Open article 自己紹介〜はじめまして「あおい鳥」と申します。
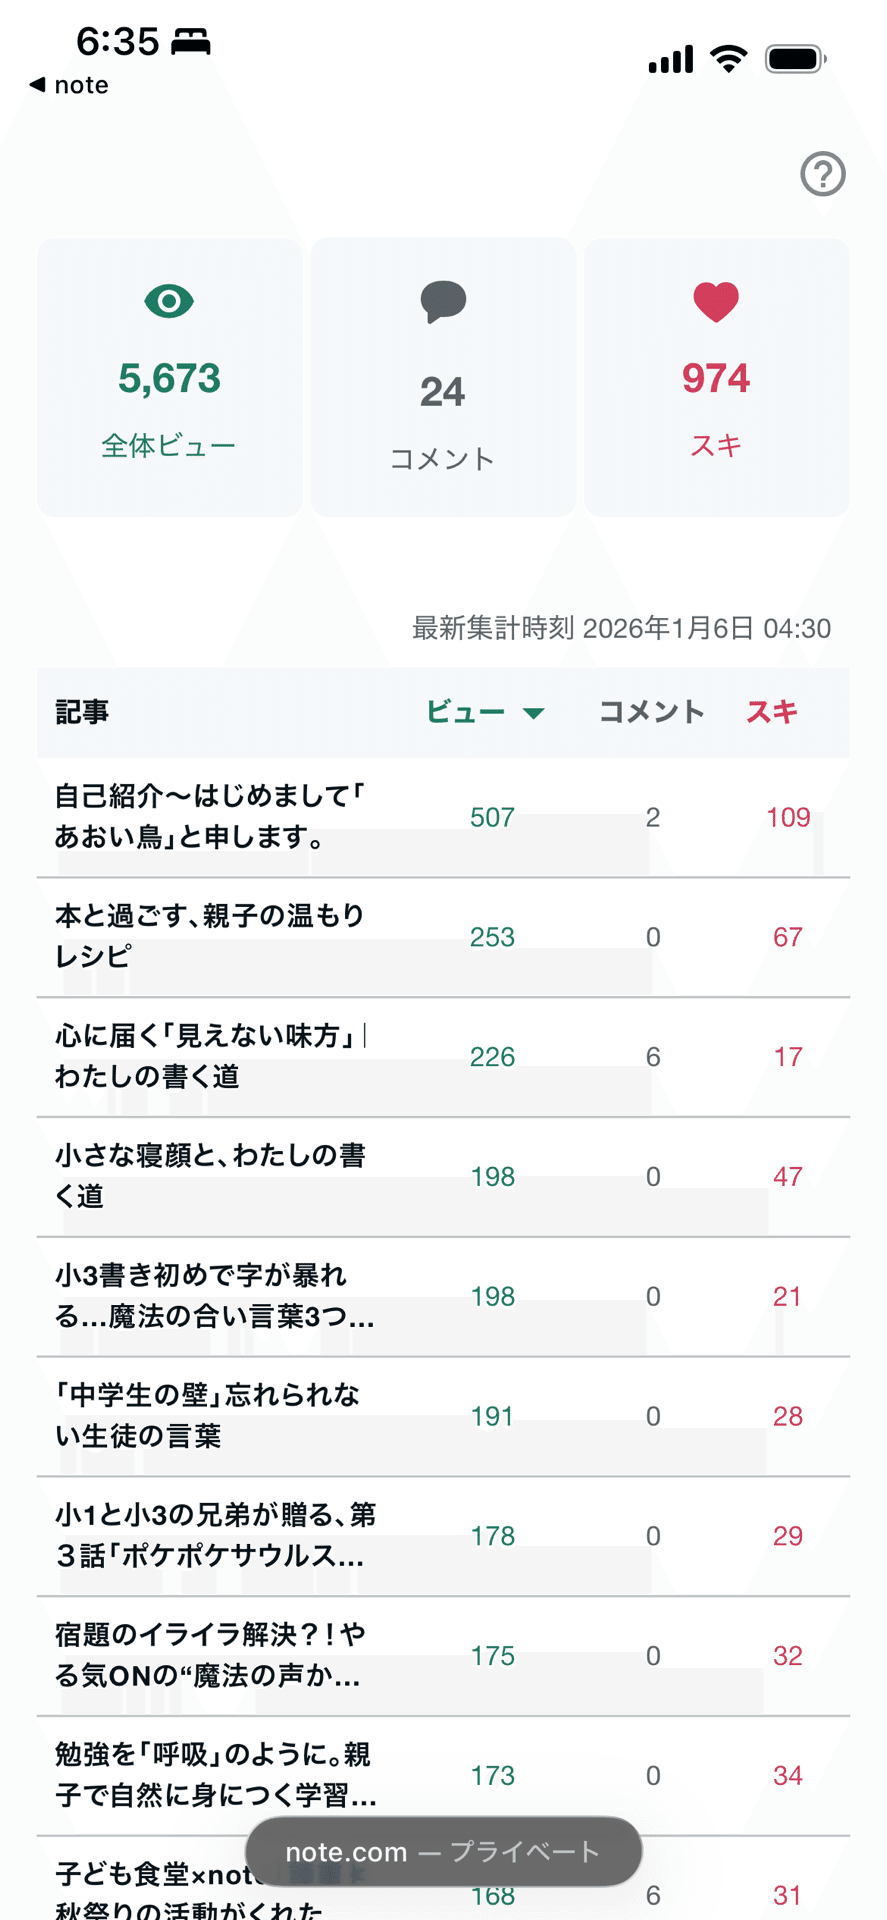The height and width of the screenshot is (1920, 887). 209,817
